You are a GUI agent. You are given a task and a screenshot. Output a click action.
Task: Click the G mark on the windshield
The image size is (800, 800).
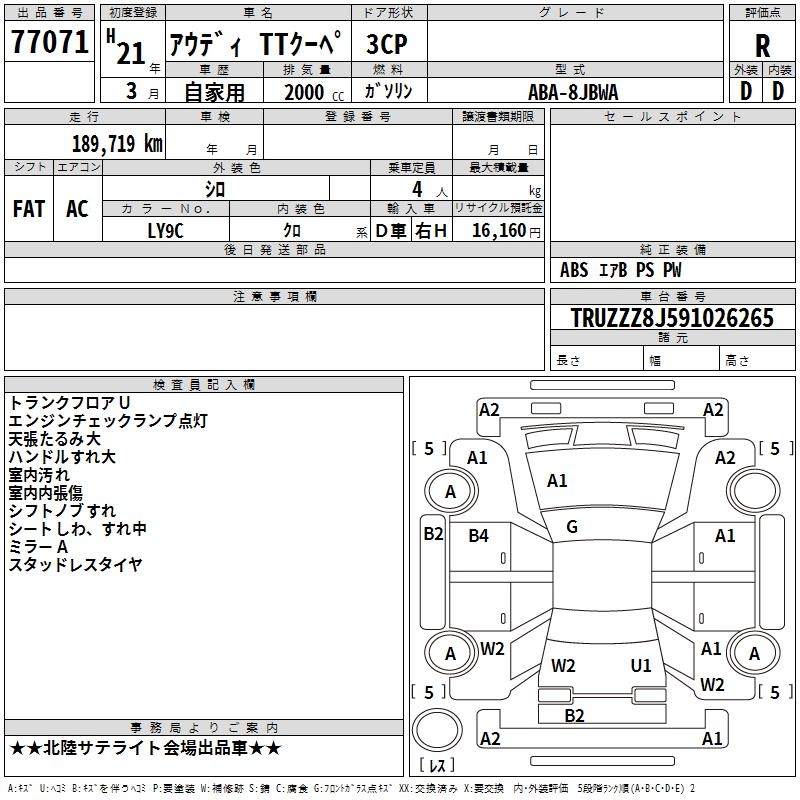(x=572, y=526)
